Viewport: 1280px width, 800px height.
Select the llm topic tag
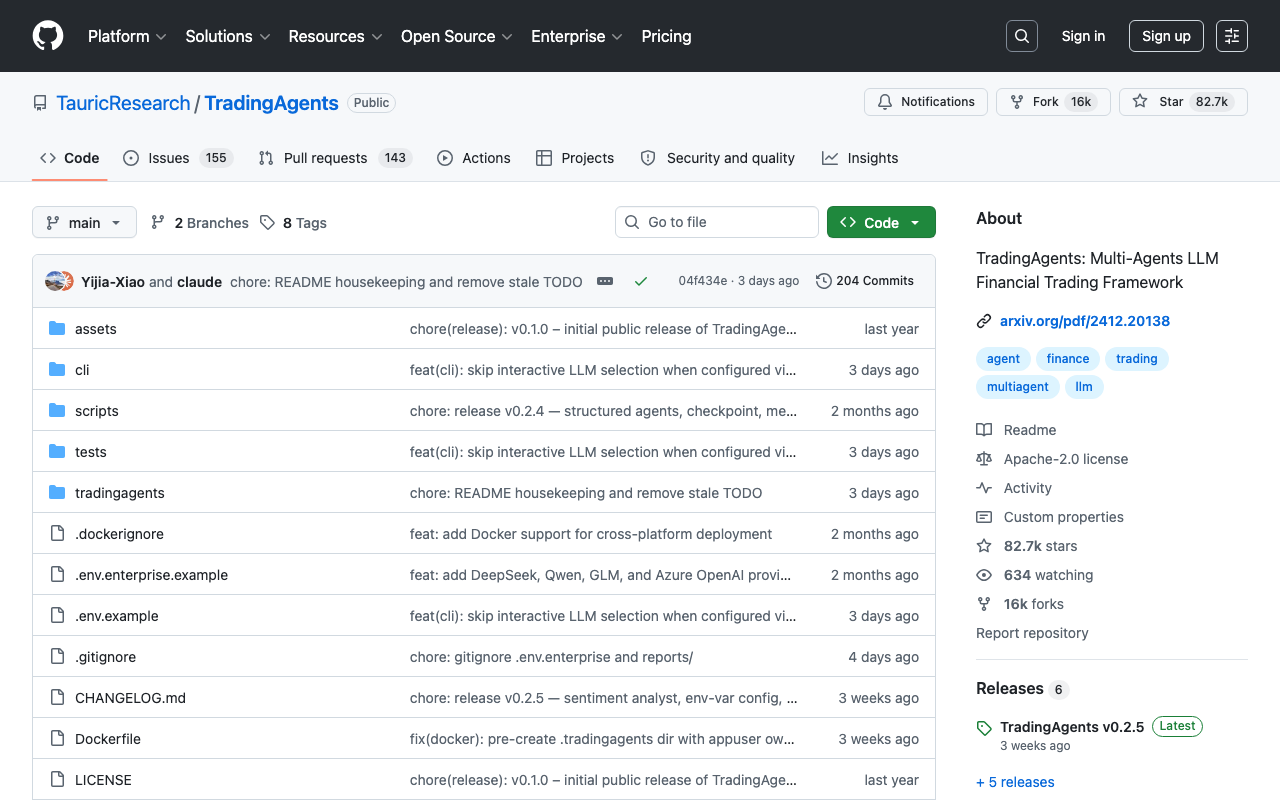point(1084,386)
